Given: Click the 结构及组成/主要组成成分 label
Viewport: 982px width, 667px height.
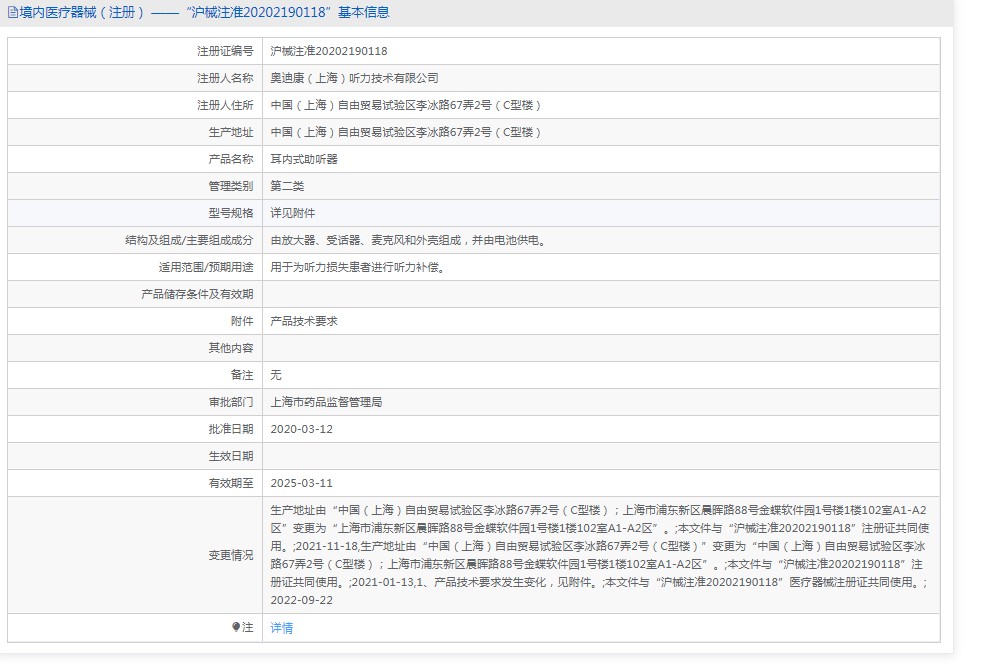Looking at the screenshot, I should [x=189, y=240].
